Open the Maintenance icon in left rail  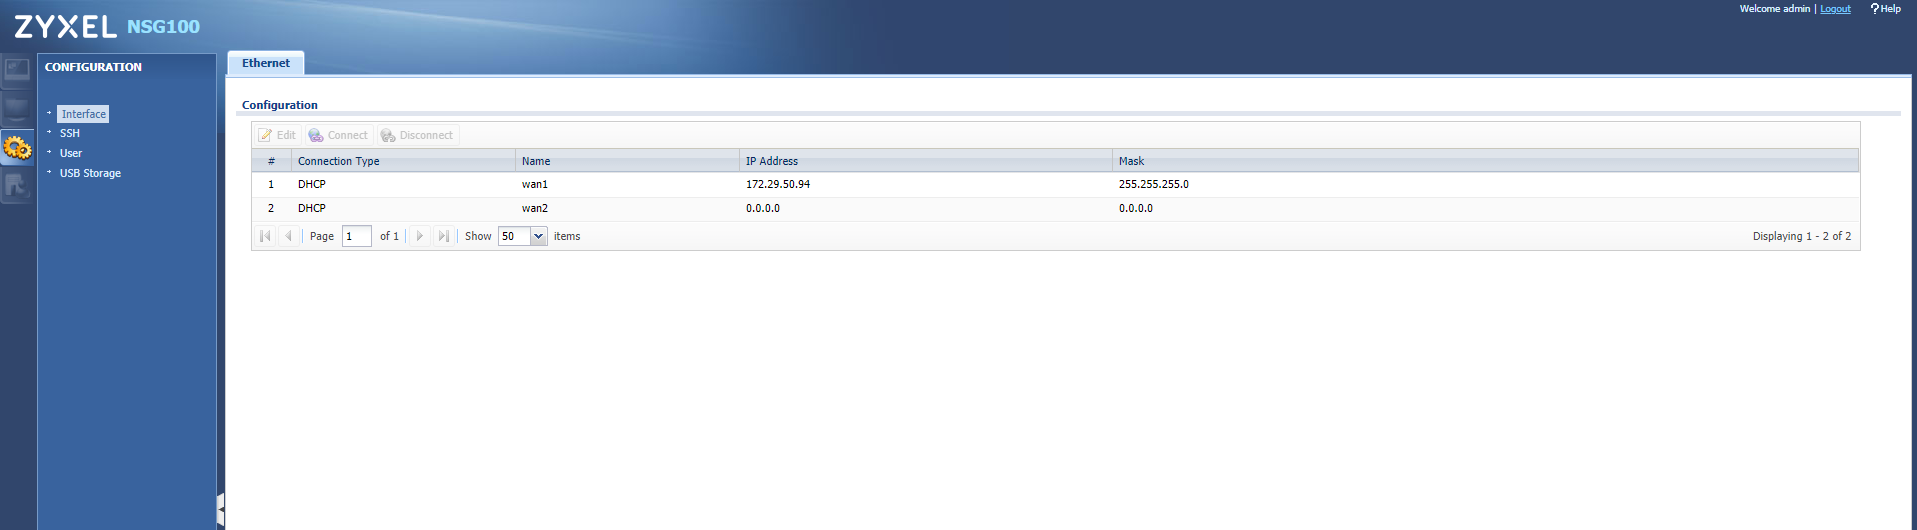click(x=17, y=186)
